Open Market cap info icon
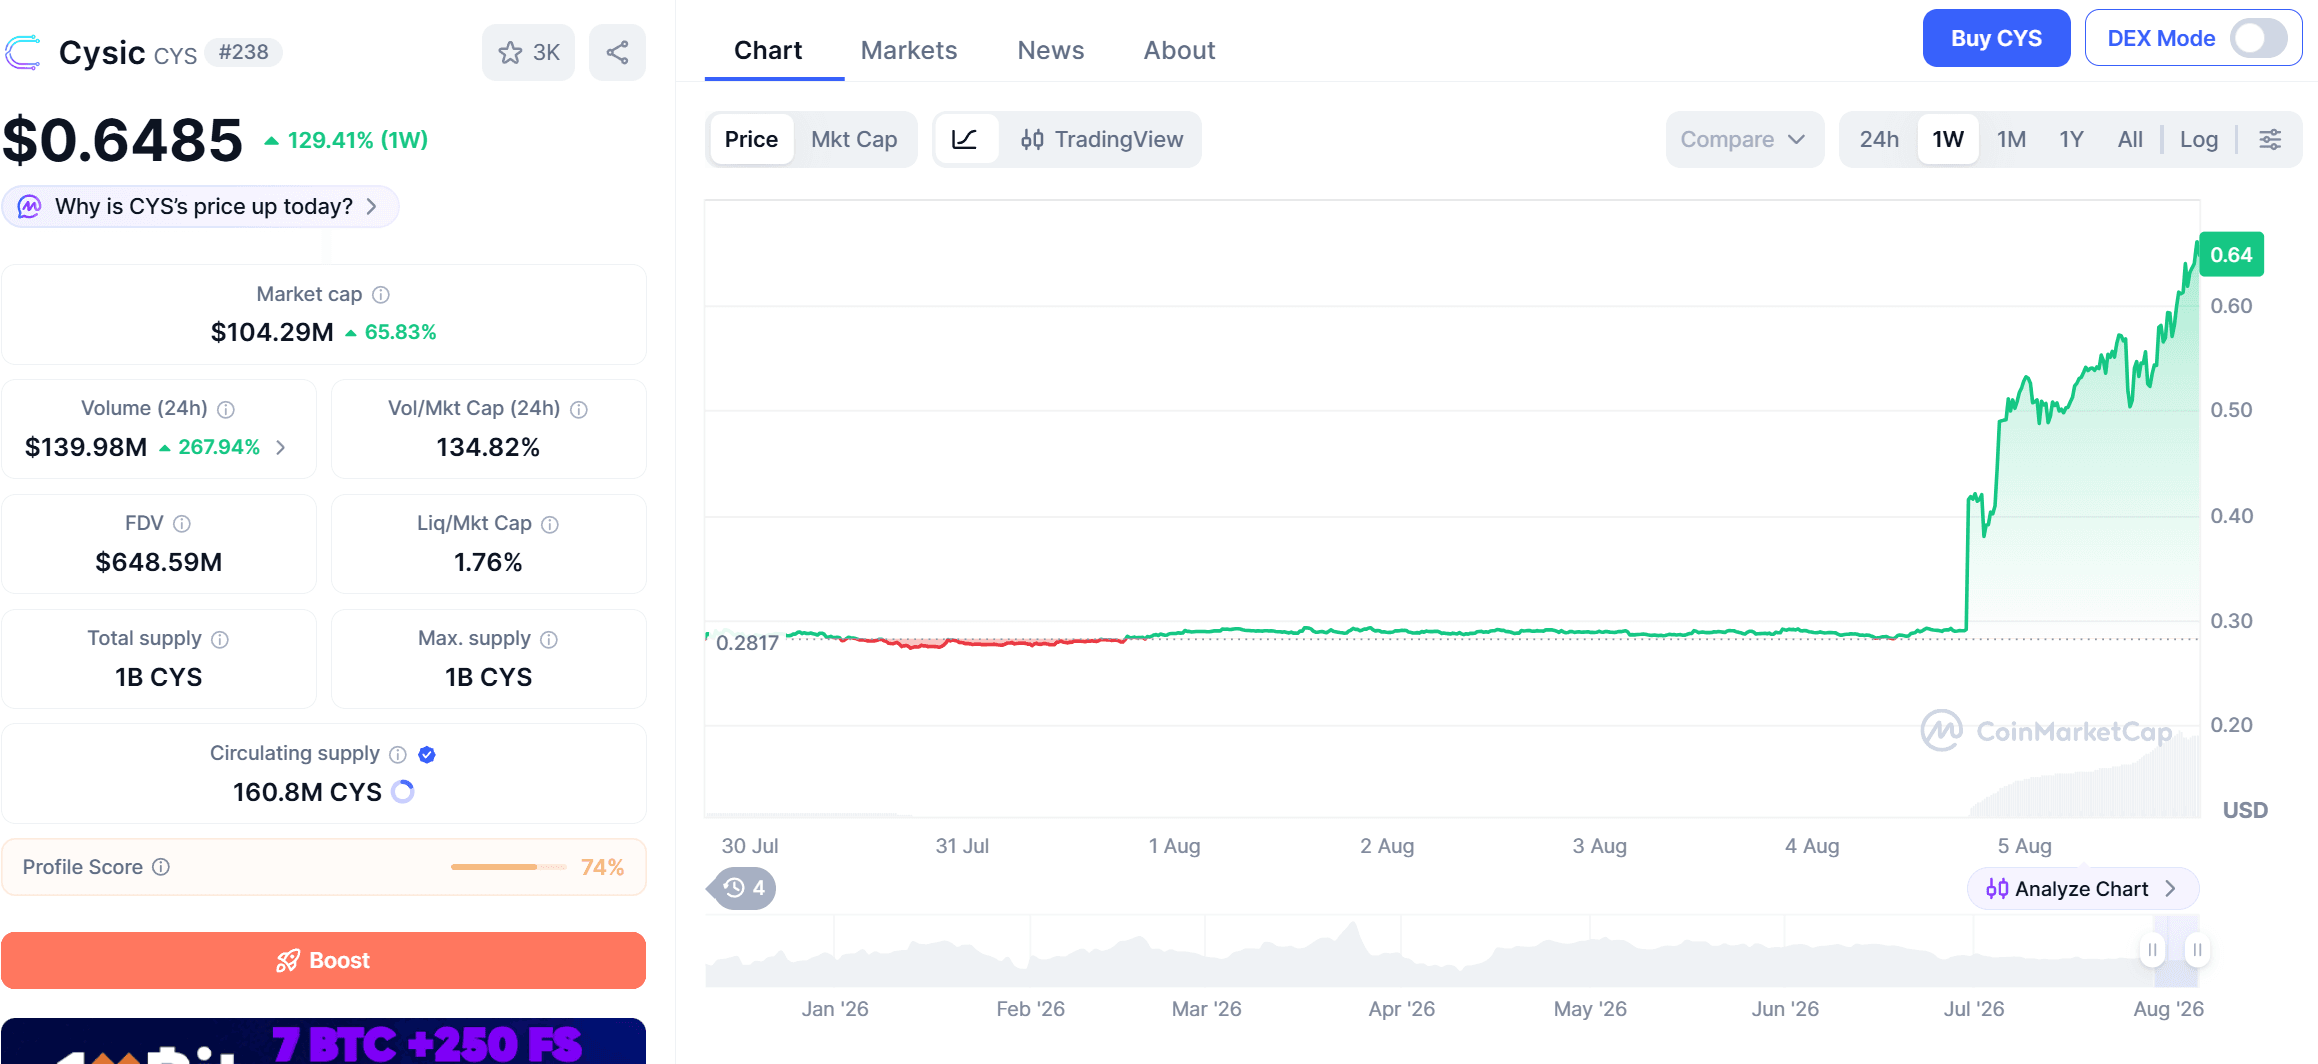The height and width of the screenshot is (1064, 2318). [x=381, y=295]
